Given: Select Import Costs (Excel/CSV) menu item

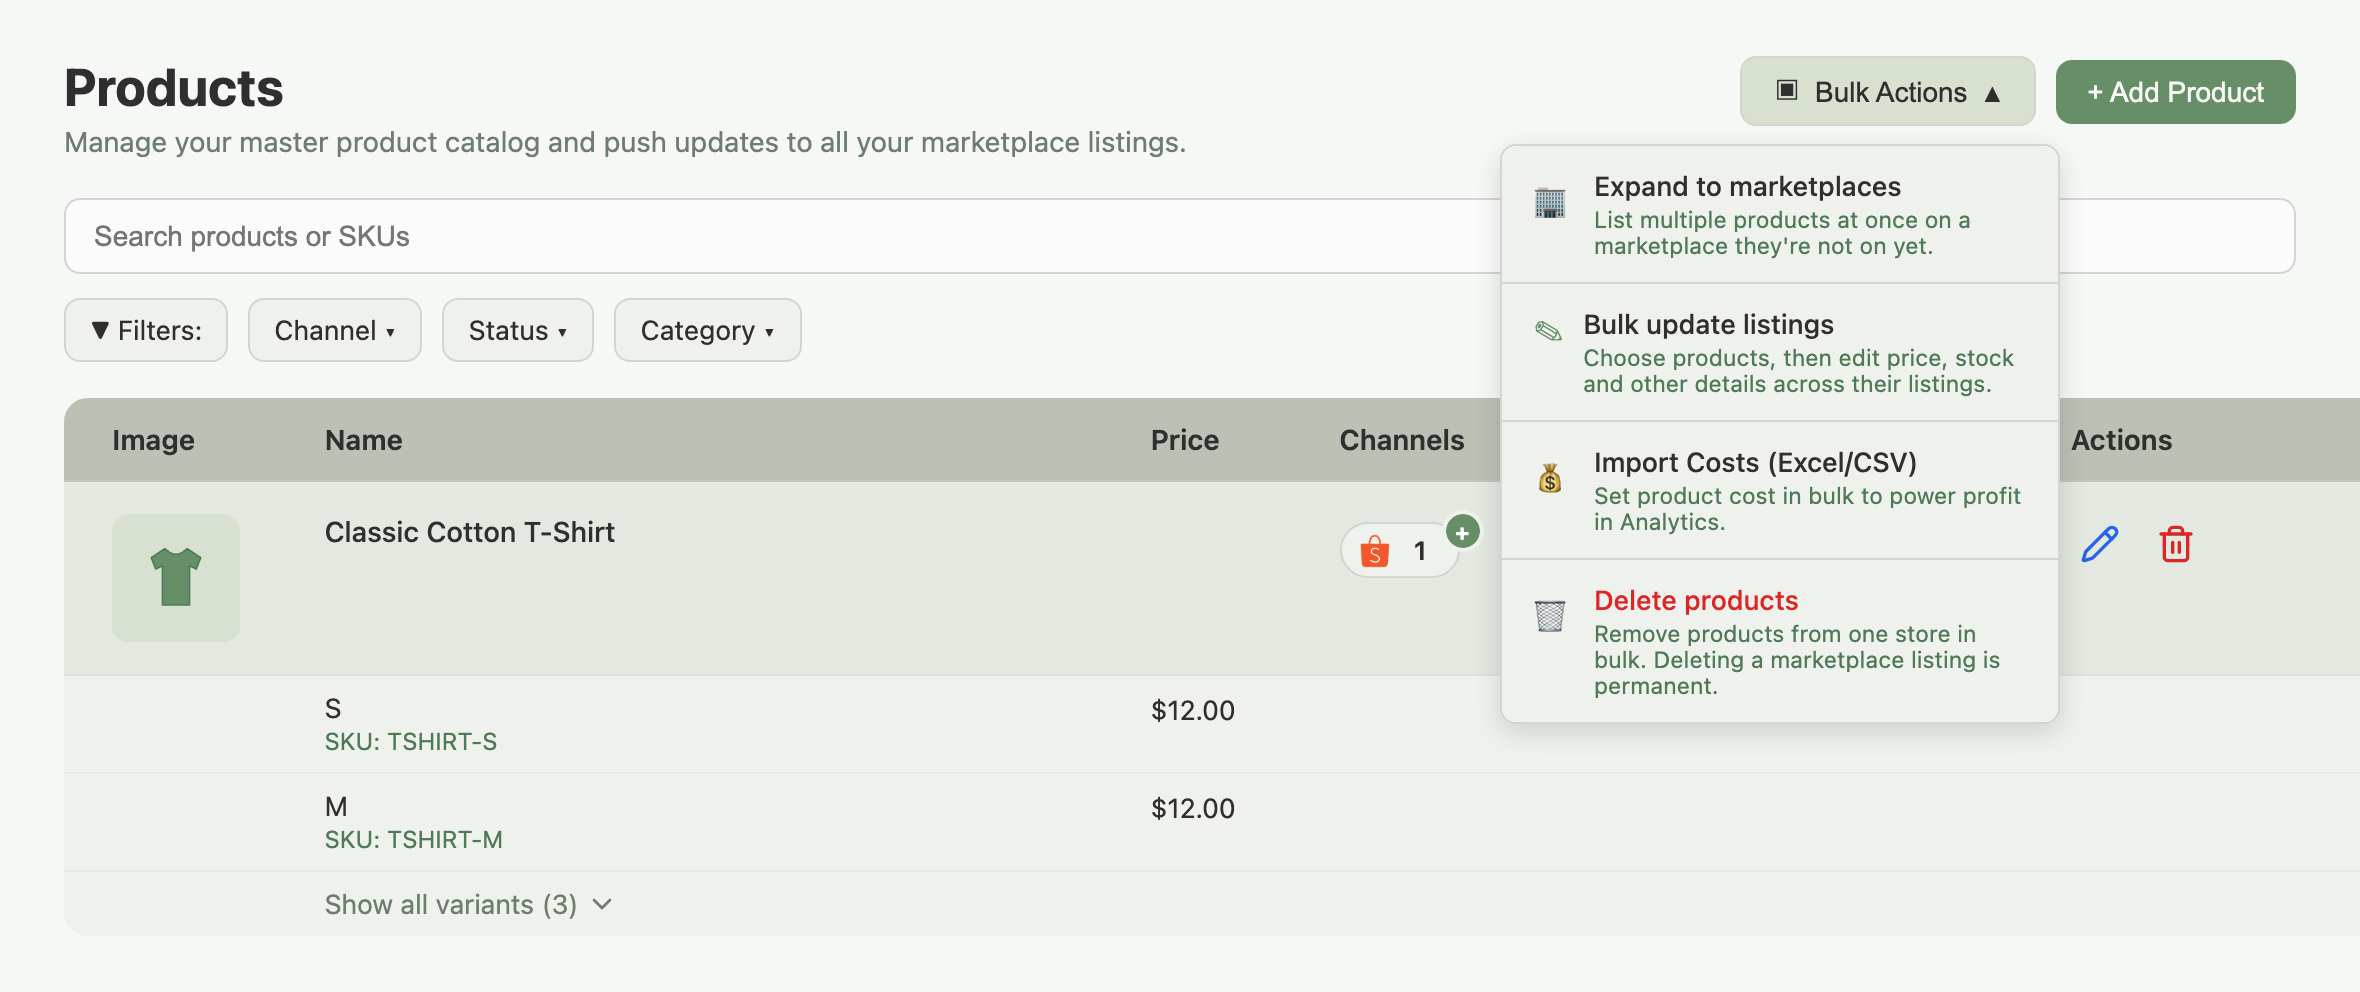Looking at the screenshot, I should 1780,491.
